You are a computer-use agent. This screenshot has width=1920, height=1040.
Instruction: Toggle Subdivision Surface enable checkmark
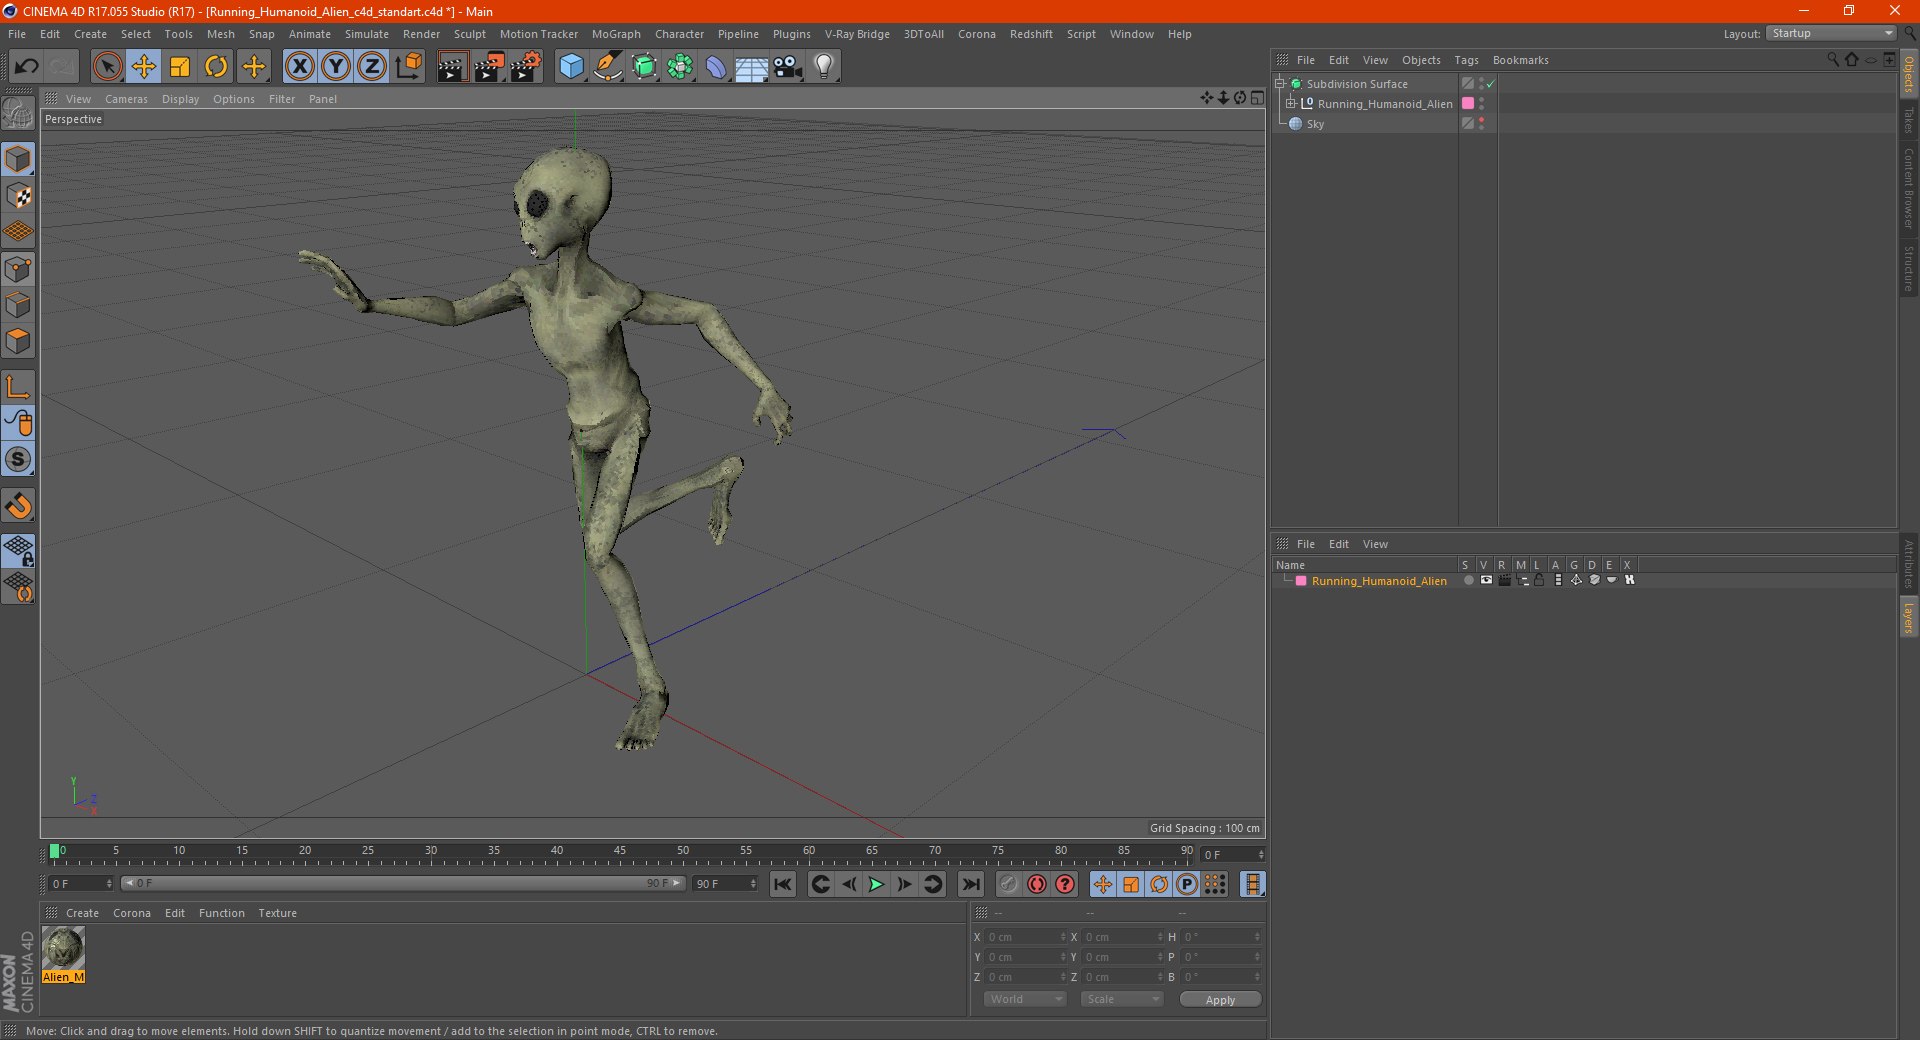click(1490, 84)
